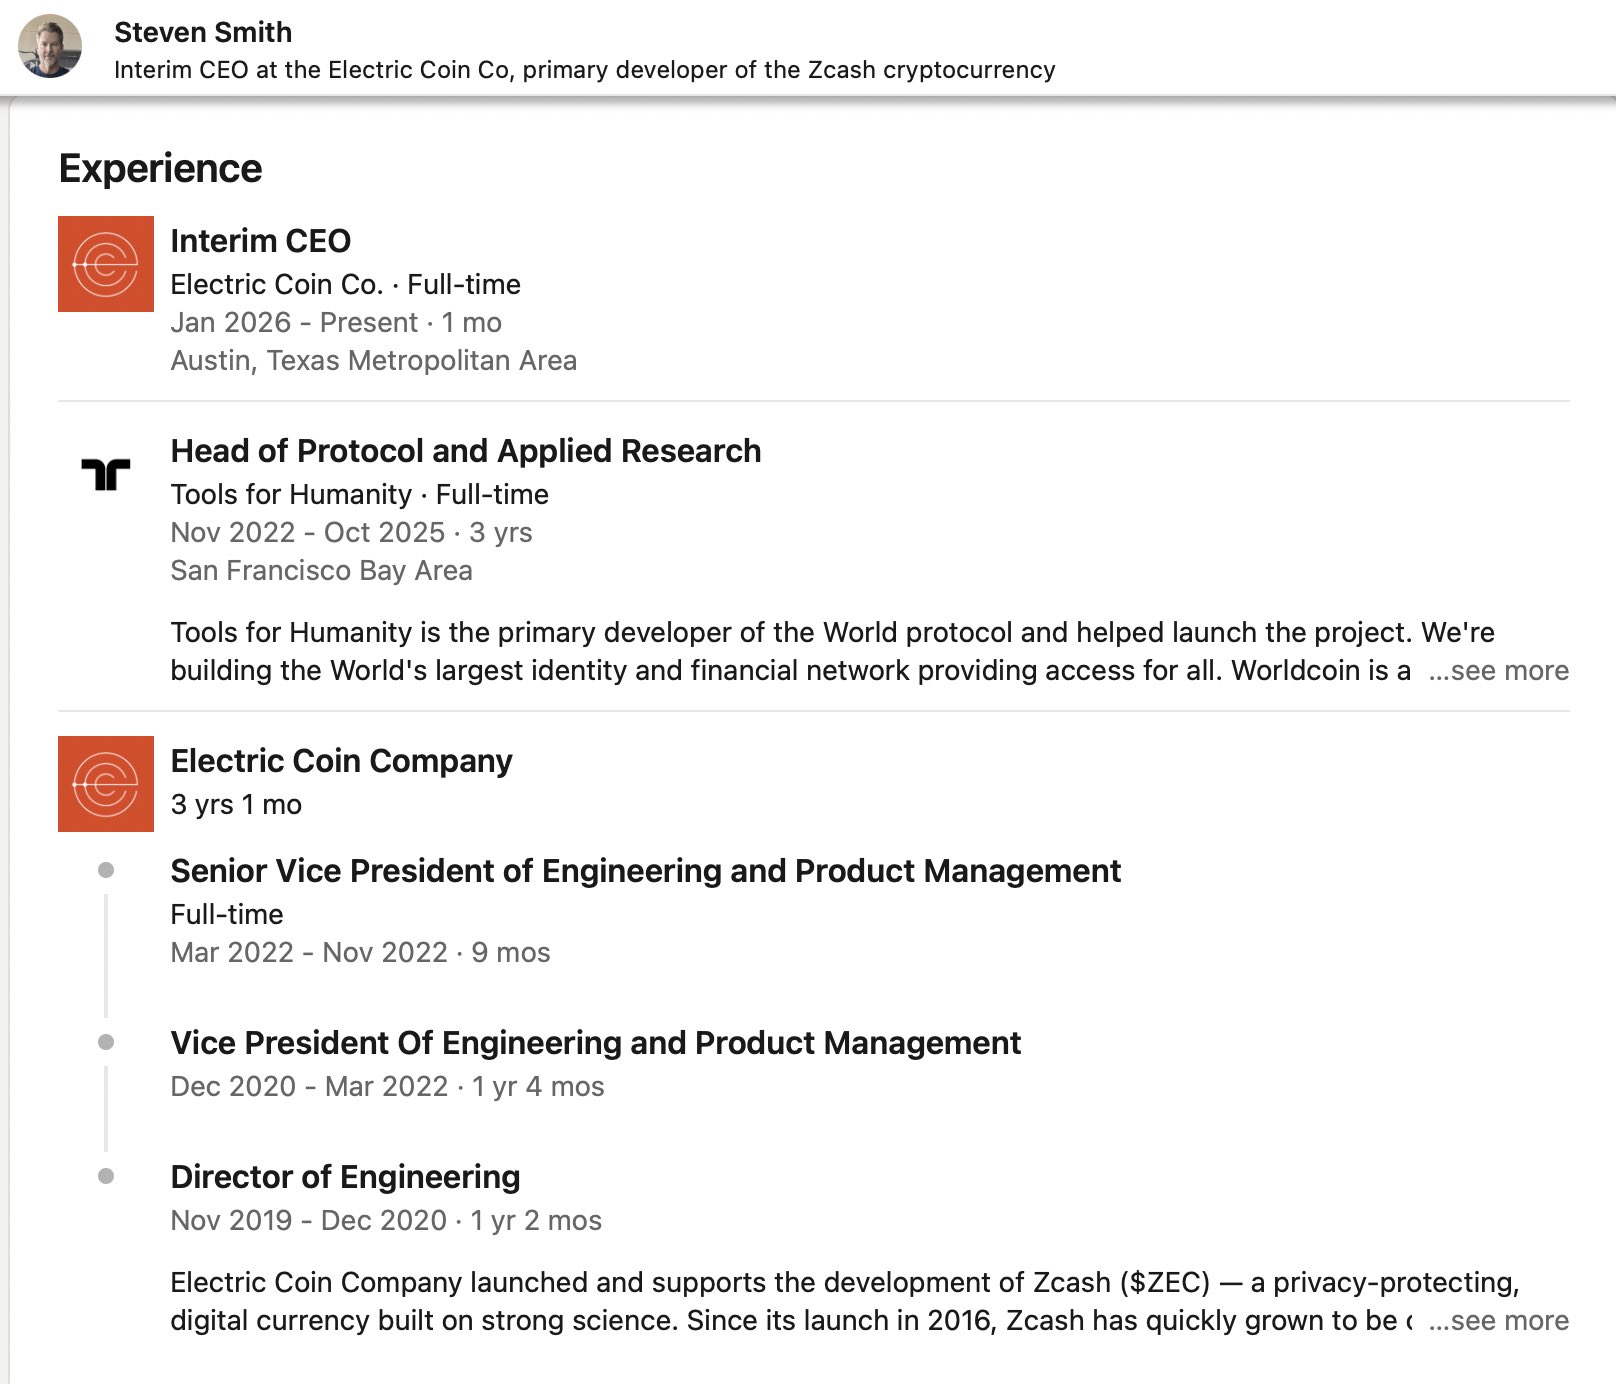Expand Director of Engineering description with see more
1616x1384 pixels.
(x=1499, y=1321)
